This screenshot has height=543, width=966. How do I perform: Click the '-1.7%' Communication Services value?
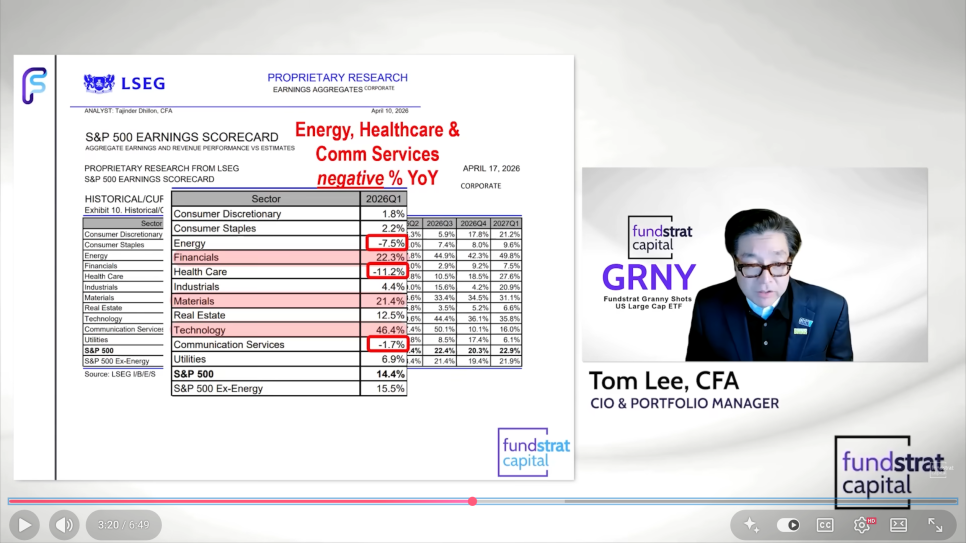coord(386,345)
